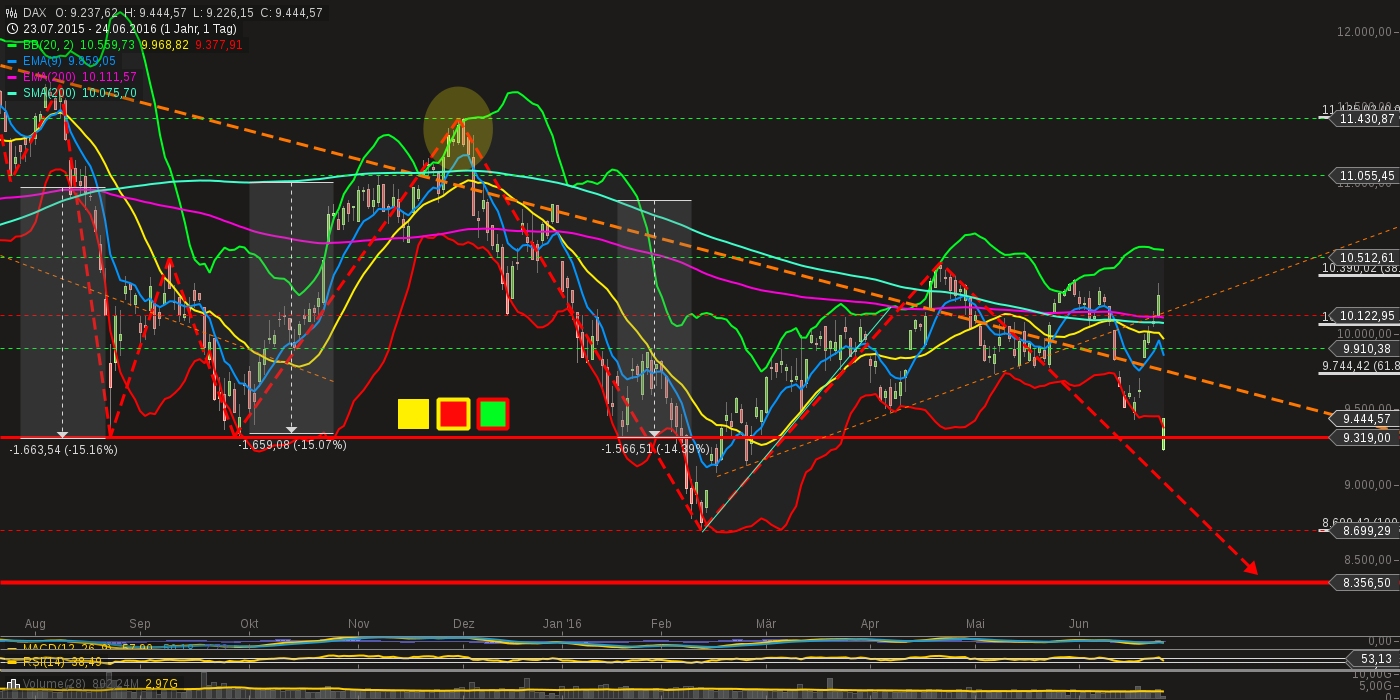Click the red square annotation on the chart
1400x700 pixels.
click(x=452, y=413)
